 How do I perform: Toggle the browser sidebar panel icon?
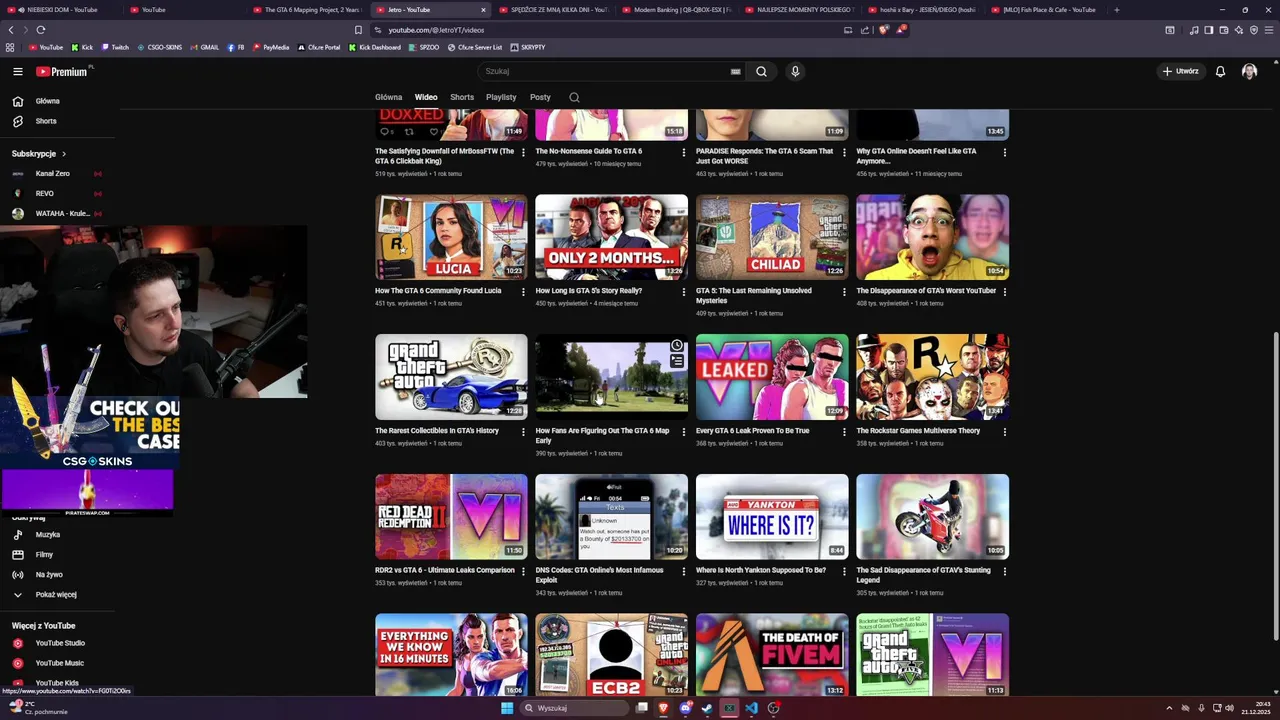click(1209, 30)
